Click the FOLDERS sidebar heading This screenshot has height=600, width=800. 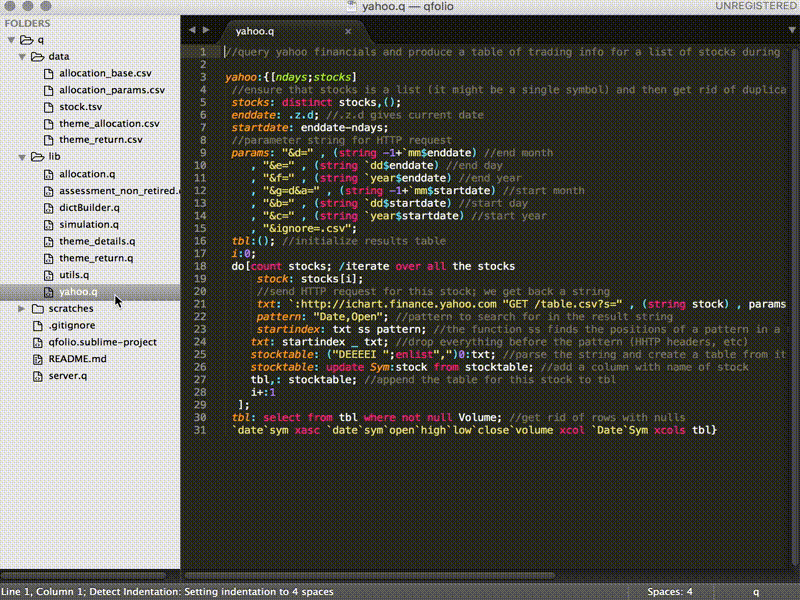(x=28, y=23)
